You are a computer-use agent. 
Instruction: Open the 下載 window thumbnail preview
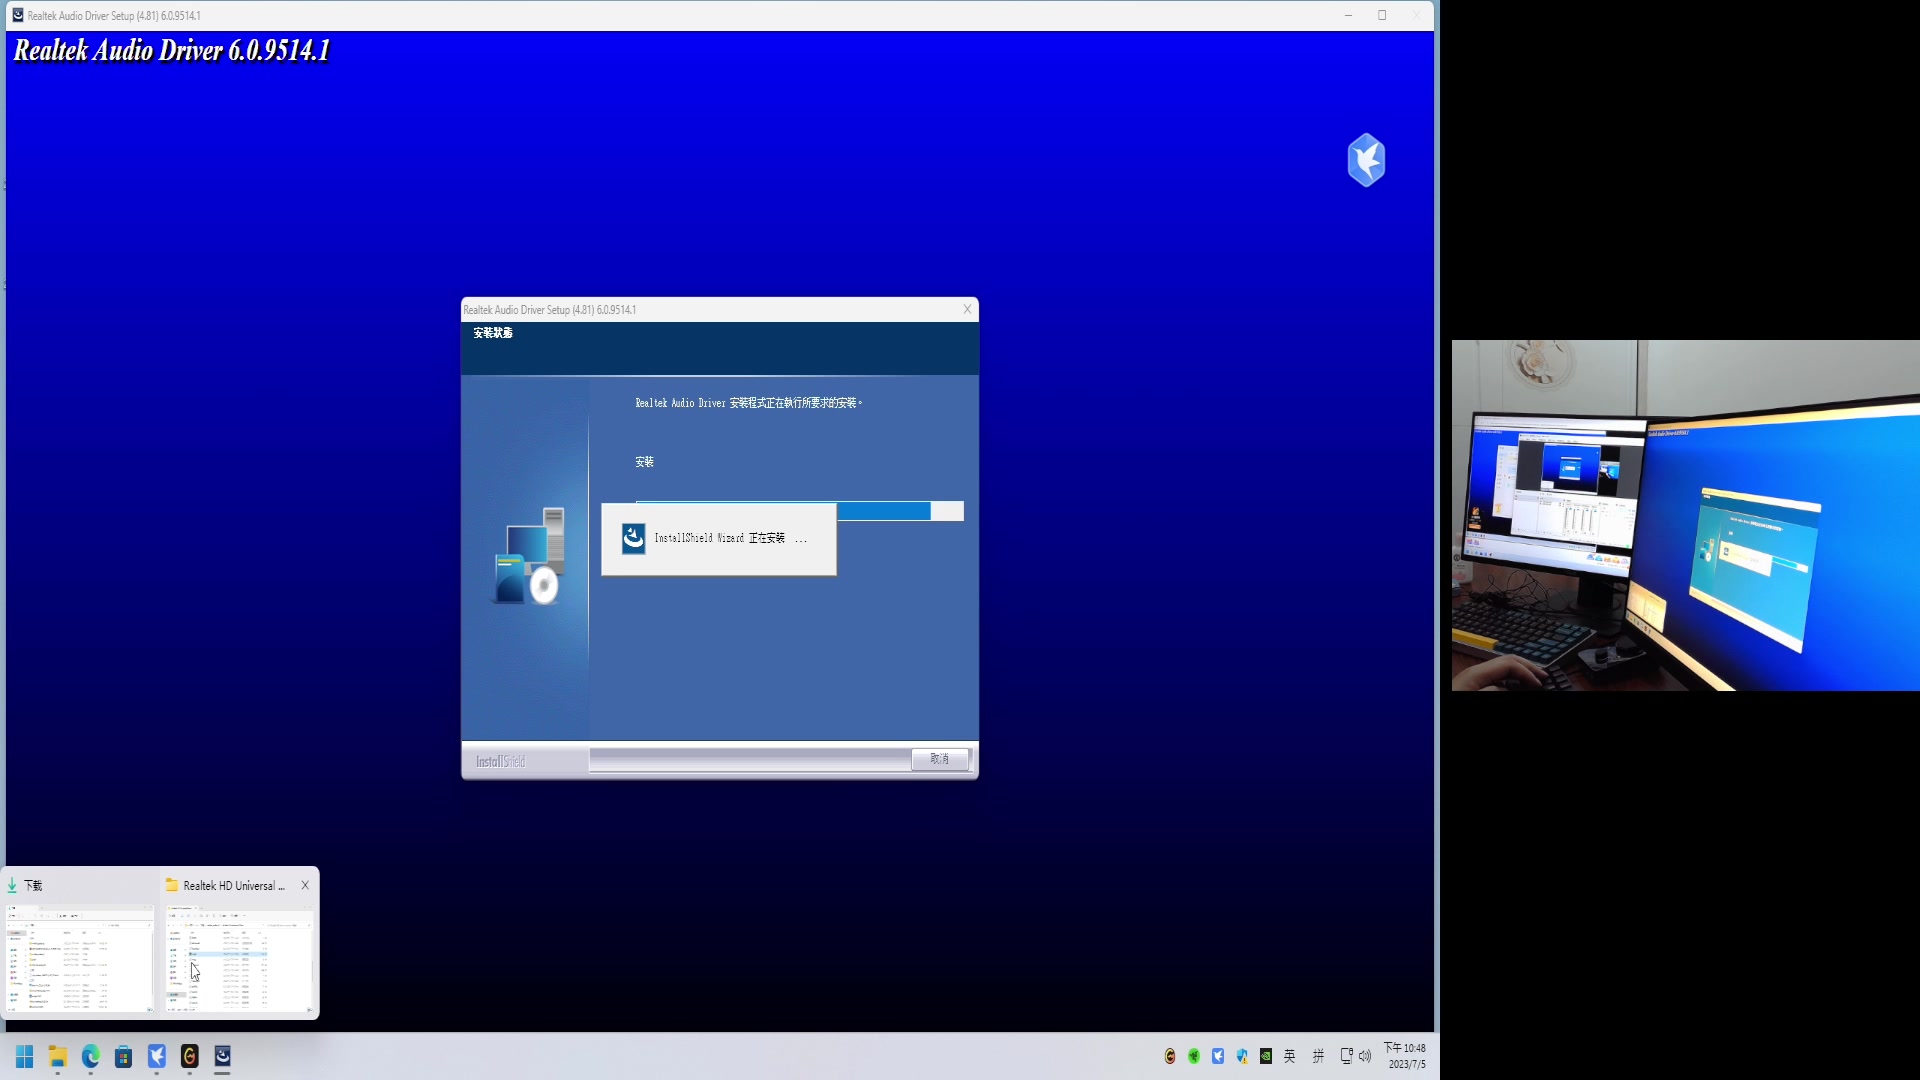pyautogui.click(x=80, y=958)
